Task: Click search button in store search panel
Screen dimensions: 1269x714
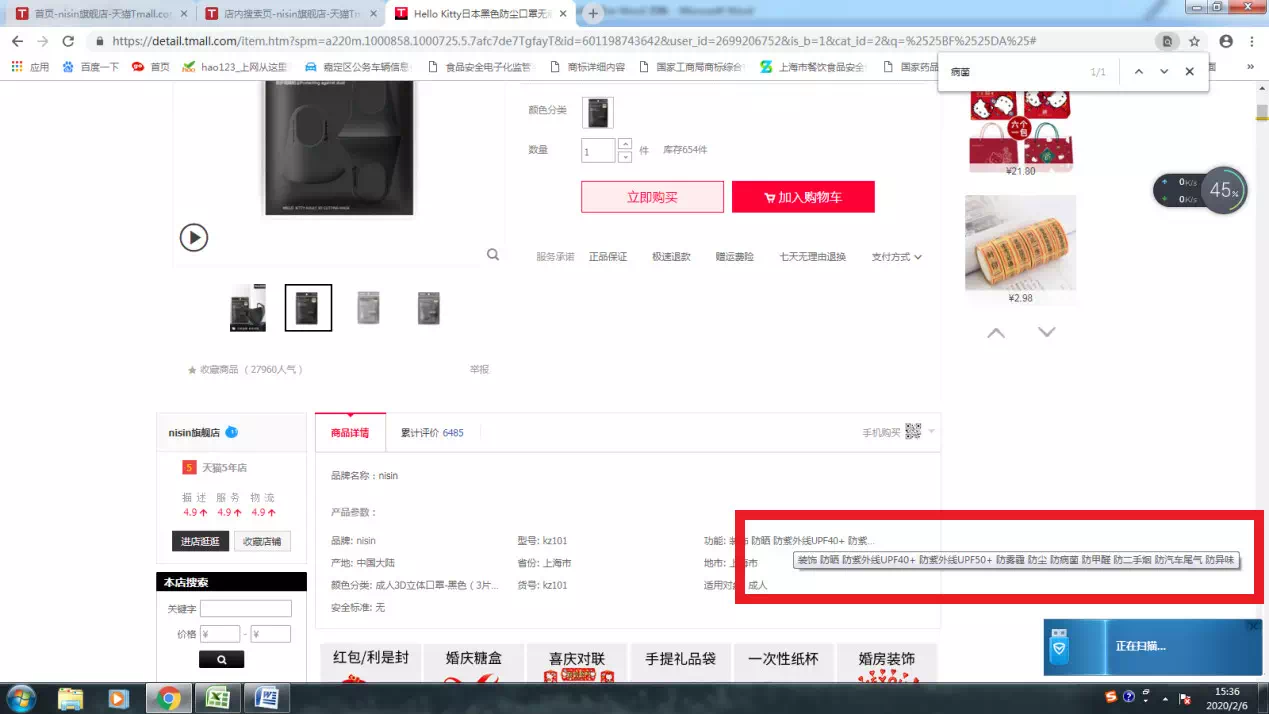Action: pos(221,659)
